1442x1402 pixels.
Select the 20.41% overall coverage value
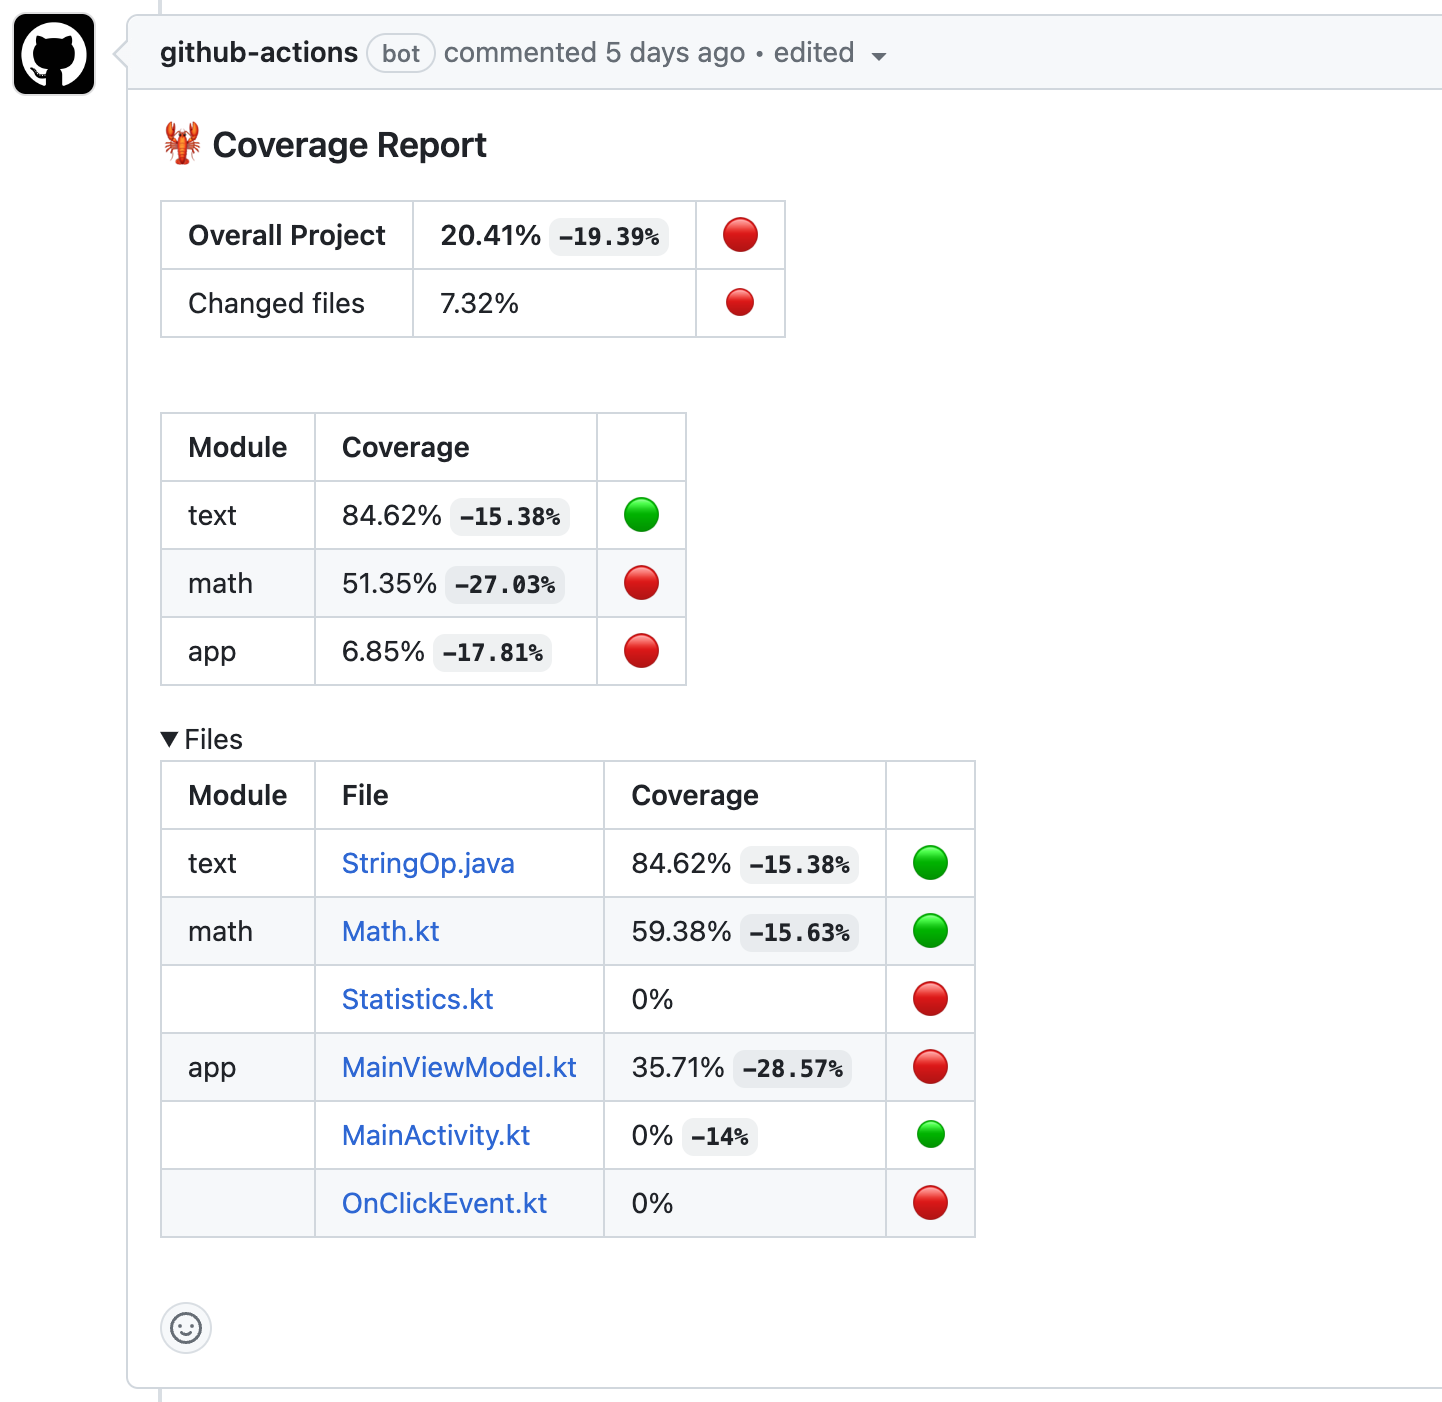click(x=490, y=235)
